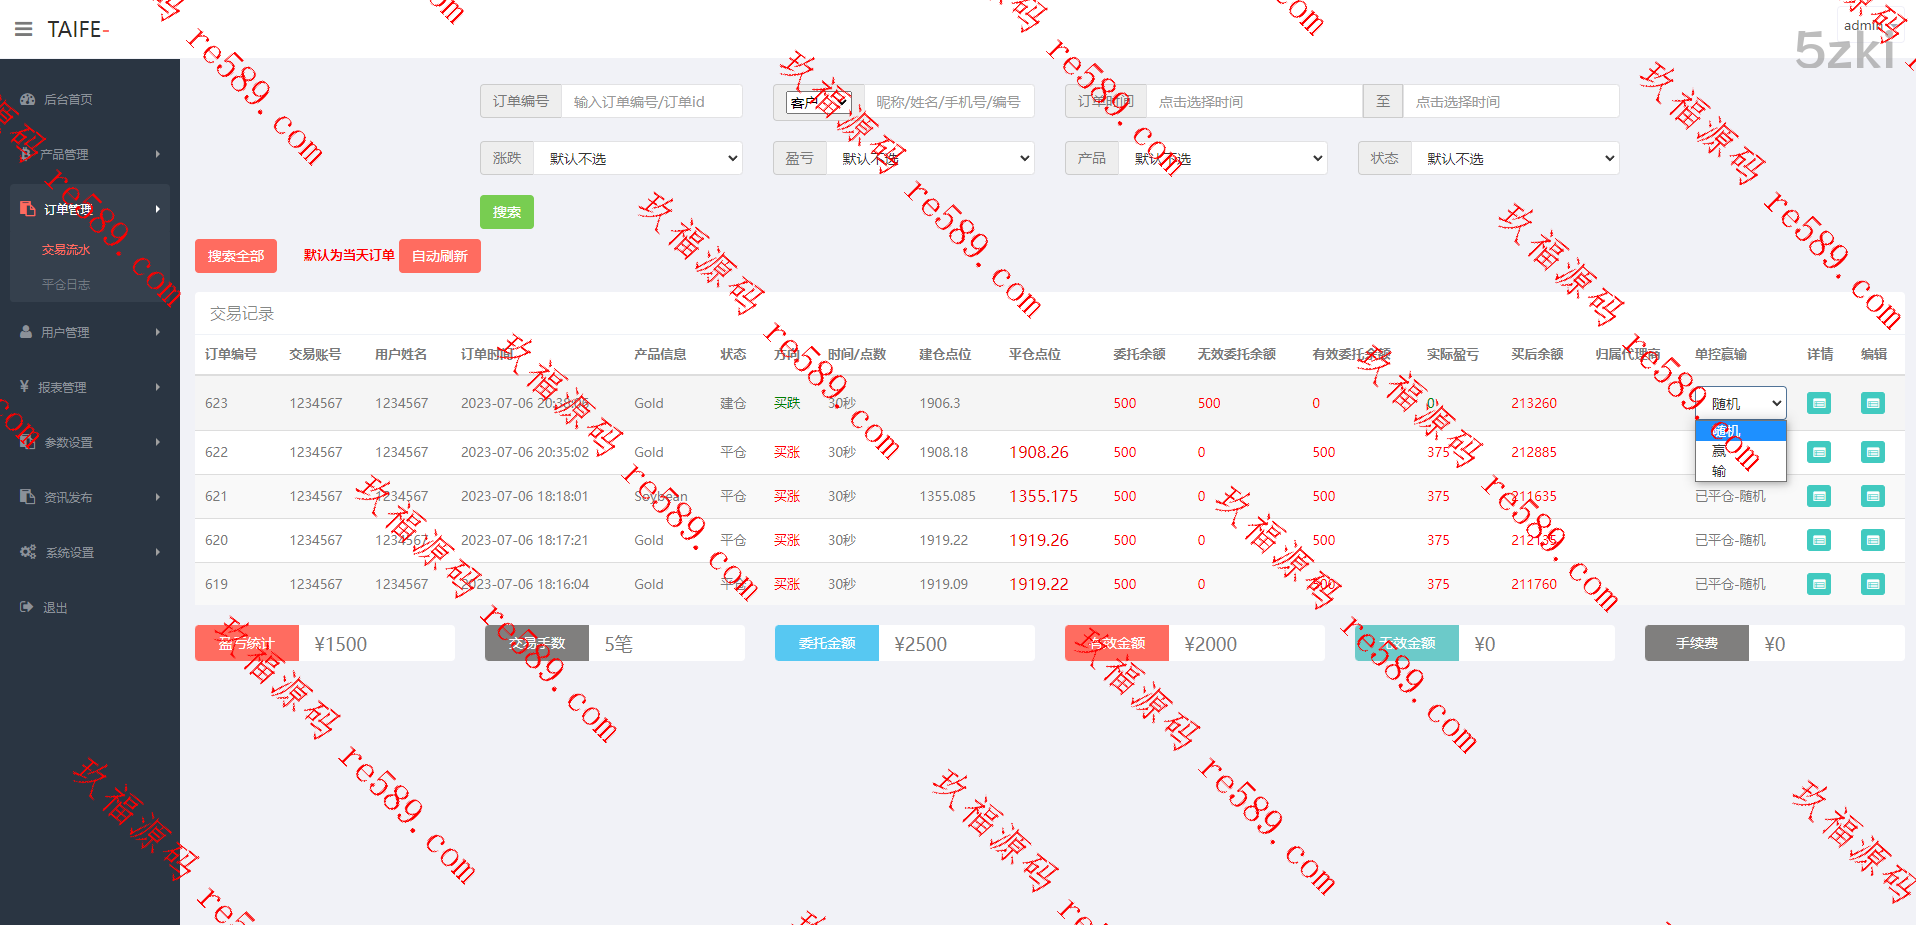Select 随机 in the open dropdown list

click(1741, 431)
